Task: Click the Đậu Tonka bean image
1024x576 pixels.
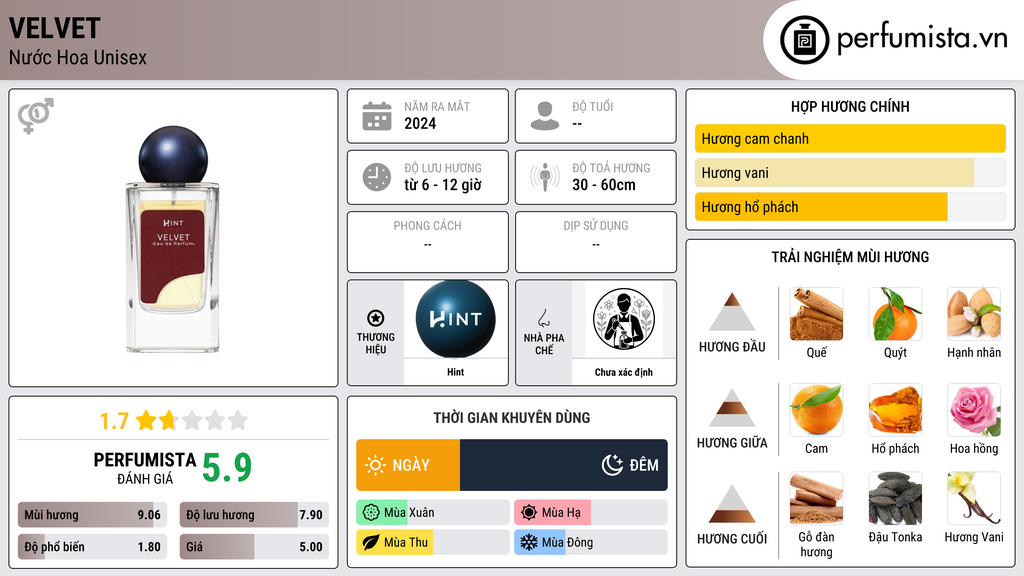Action: 895,499
